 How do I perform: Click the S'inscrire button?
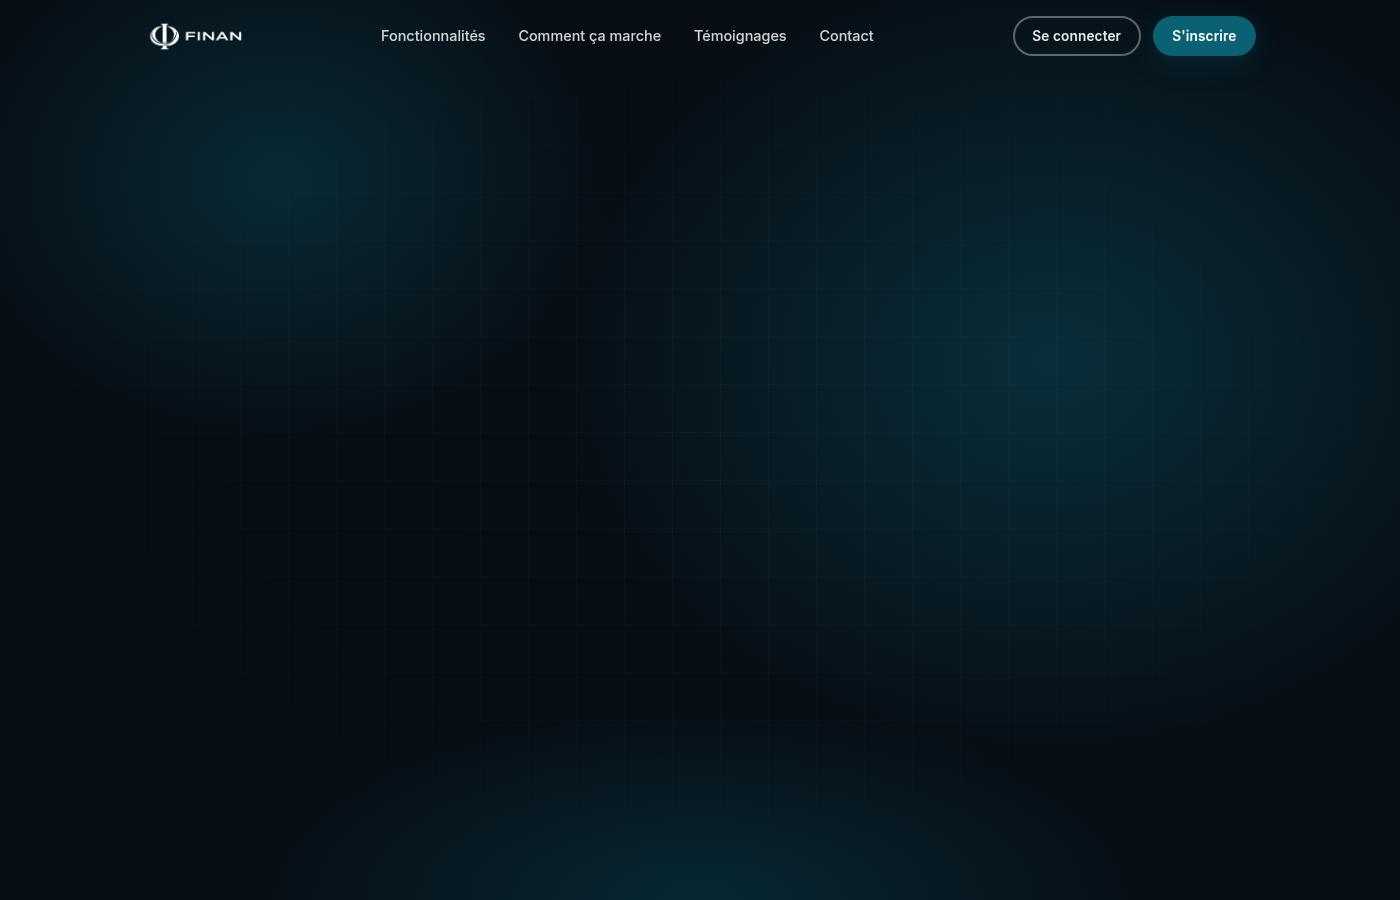[x=1204, y=36]
